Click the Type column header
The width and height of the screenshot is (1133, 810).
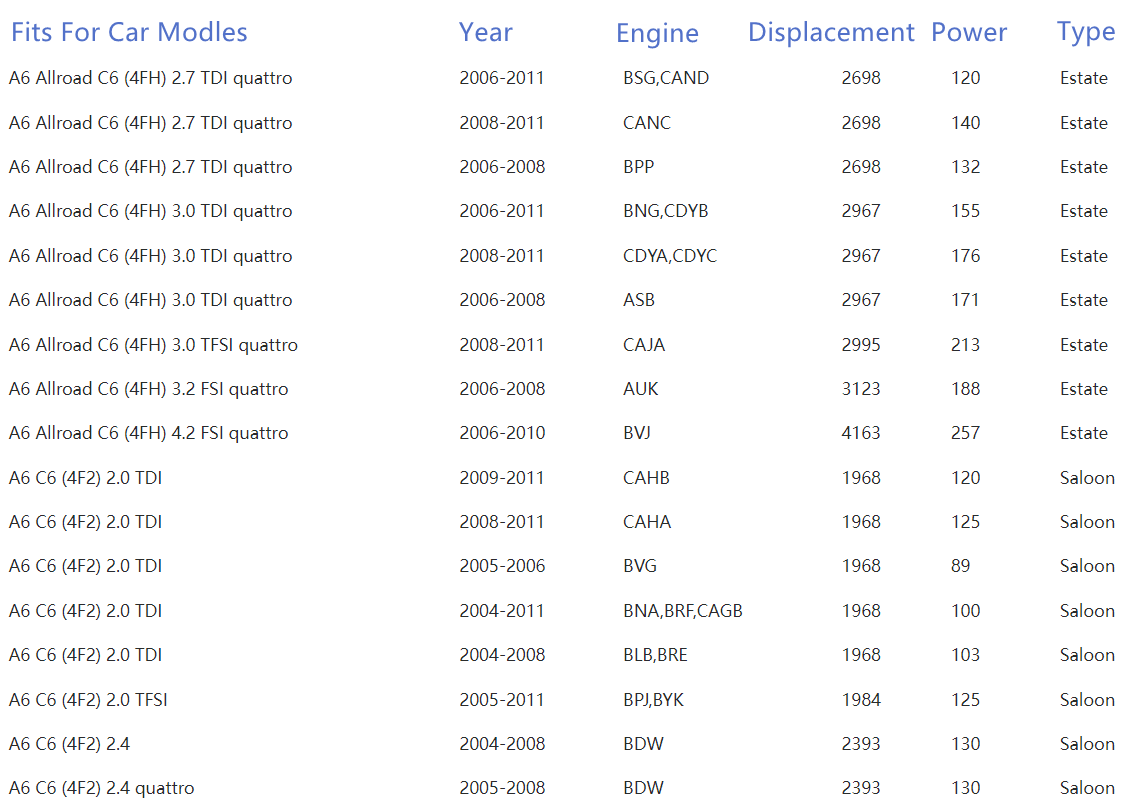pyautogui.click(x=1085, y=32)
